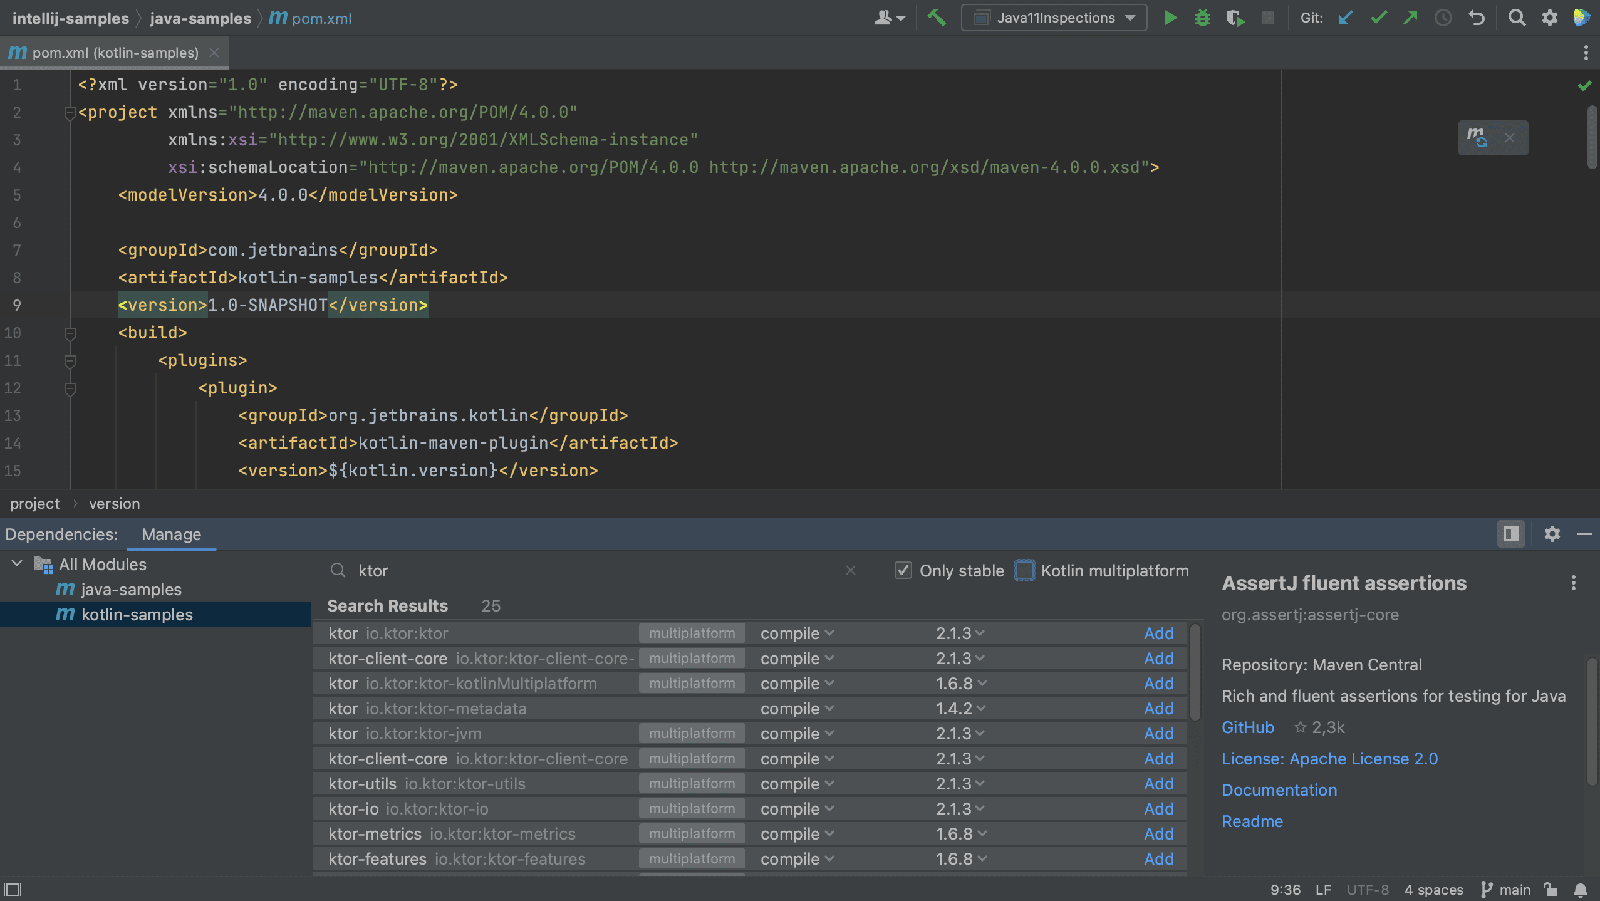Select the pom.xml (kotlin-samples) editor tab
Screen dimensions: 1600x901
pyautogui.click(x=114, y=53)
